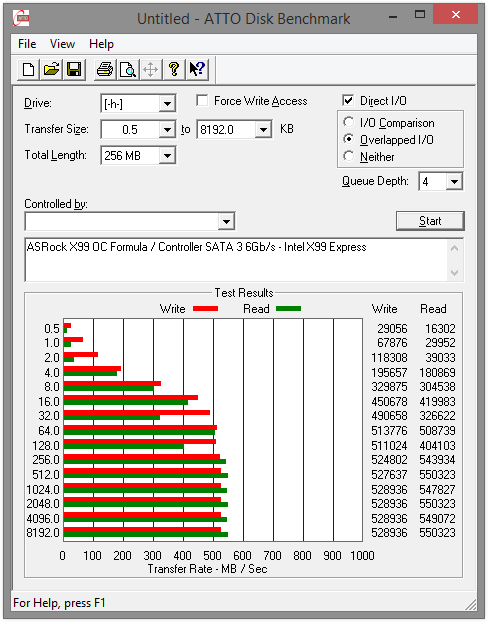The image size is (491, 626).
Task: Click the read value 549072
Action: click(x=437, y=519)
